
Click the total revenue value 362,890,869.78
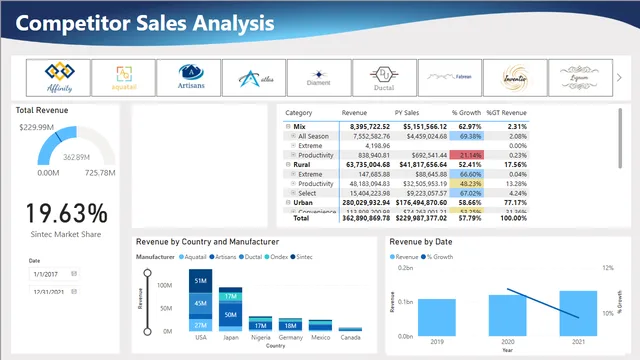[366, 218]
